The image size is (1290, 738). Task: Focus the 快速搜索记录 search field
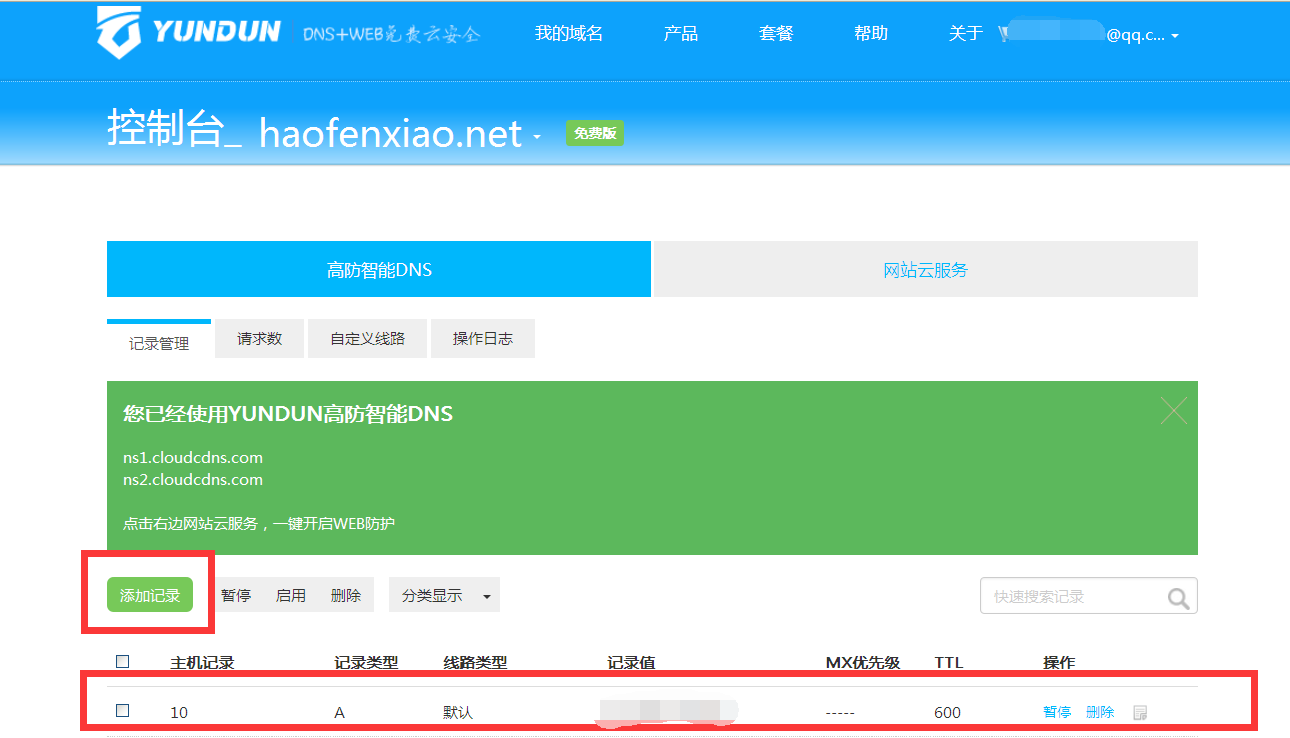(1072, 596)
